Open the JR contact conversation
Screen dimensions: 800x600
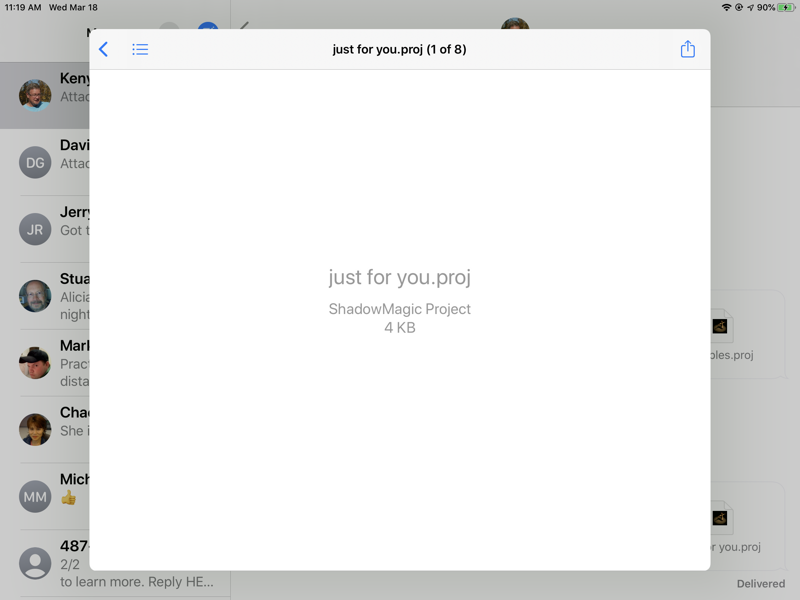(35, 229)
